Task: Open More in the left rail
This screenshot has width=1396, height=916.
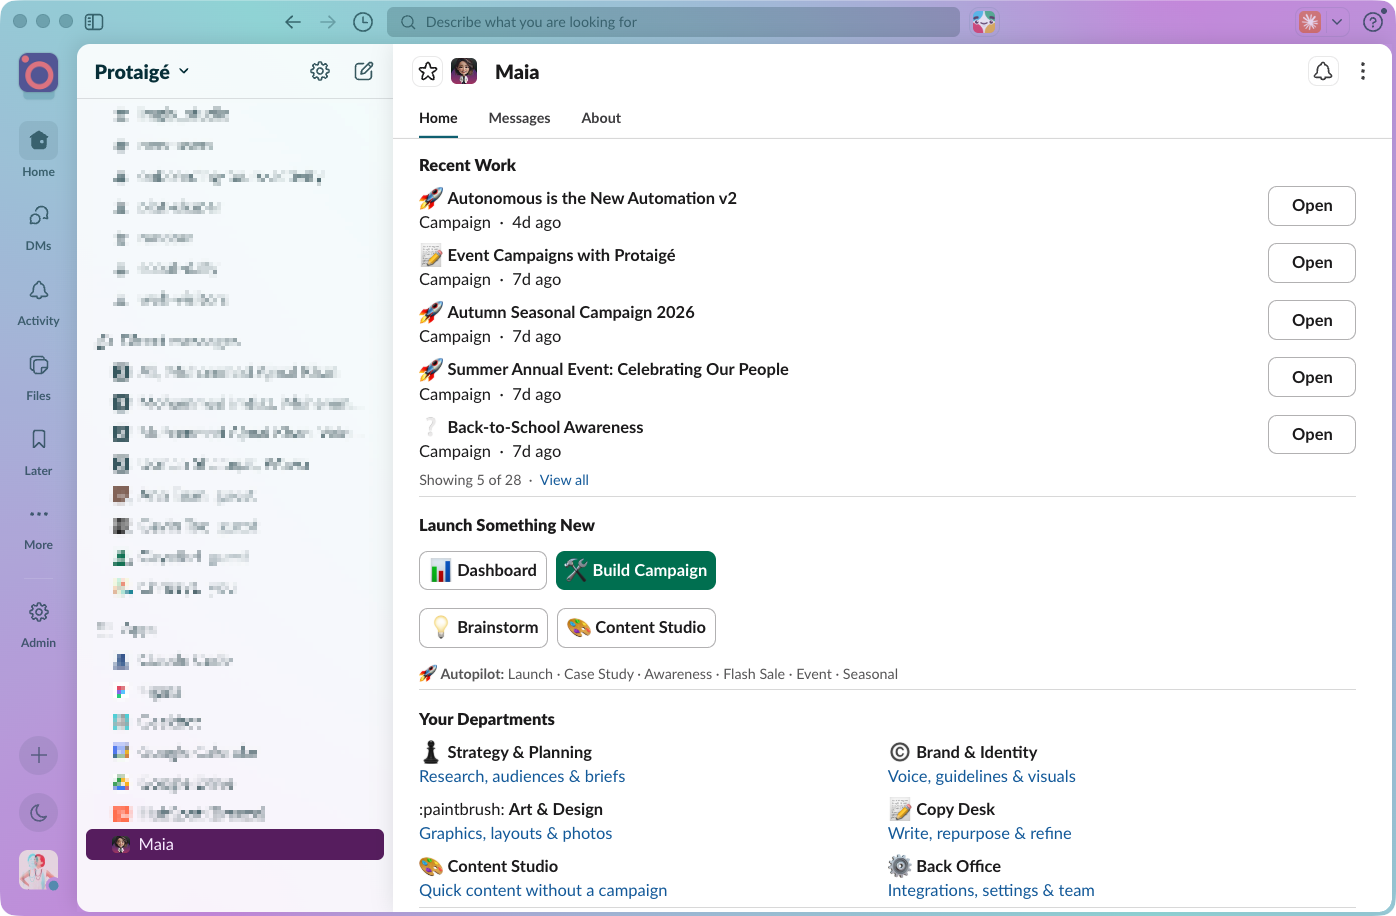Action: 38,526
